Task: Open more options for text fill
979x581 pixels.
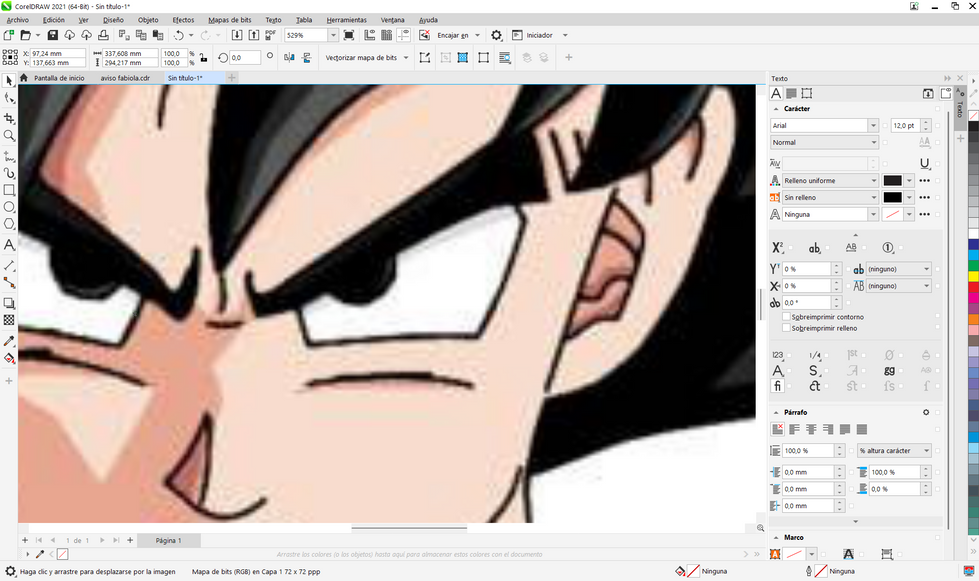Action: coord(925,180)
